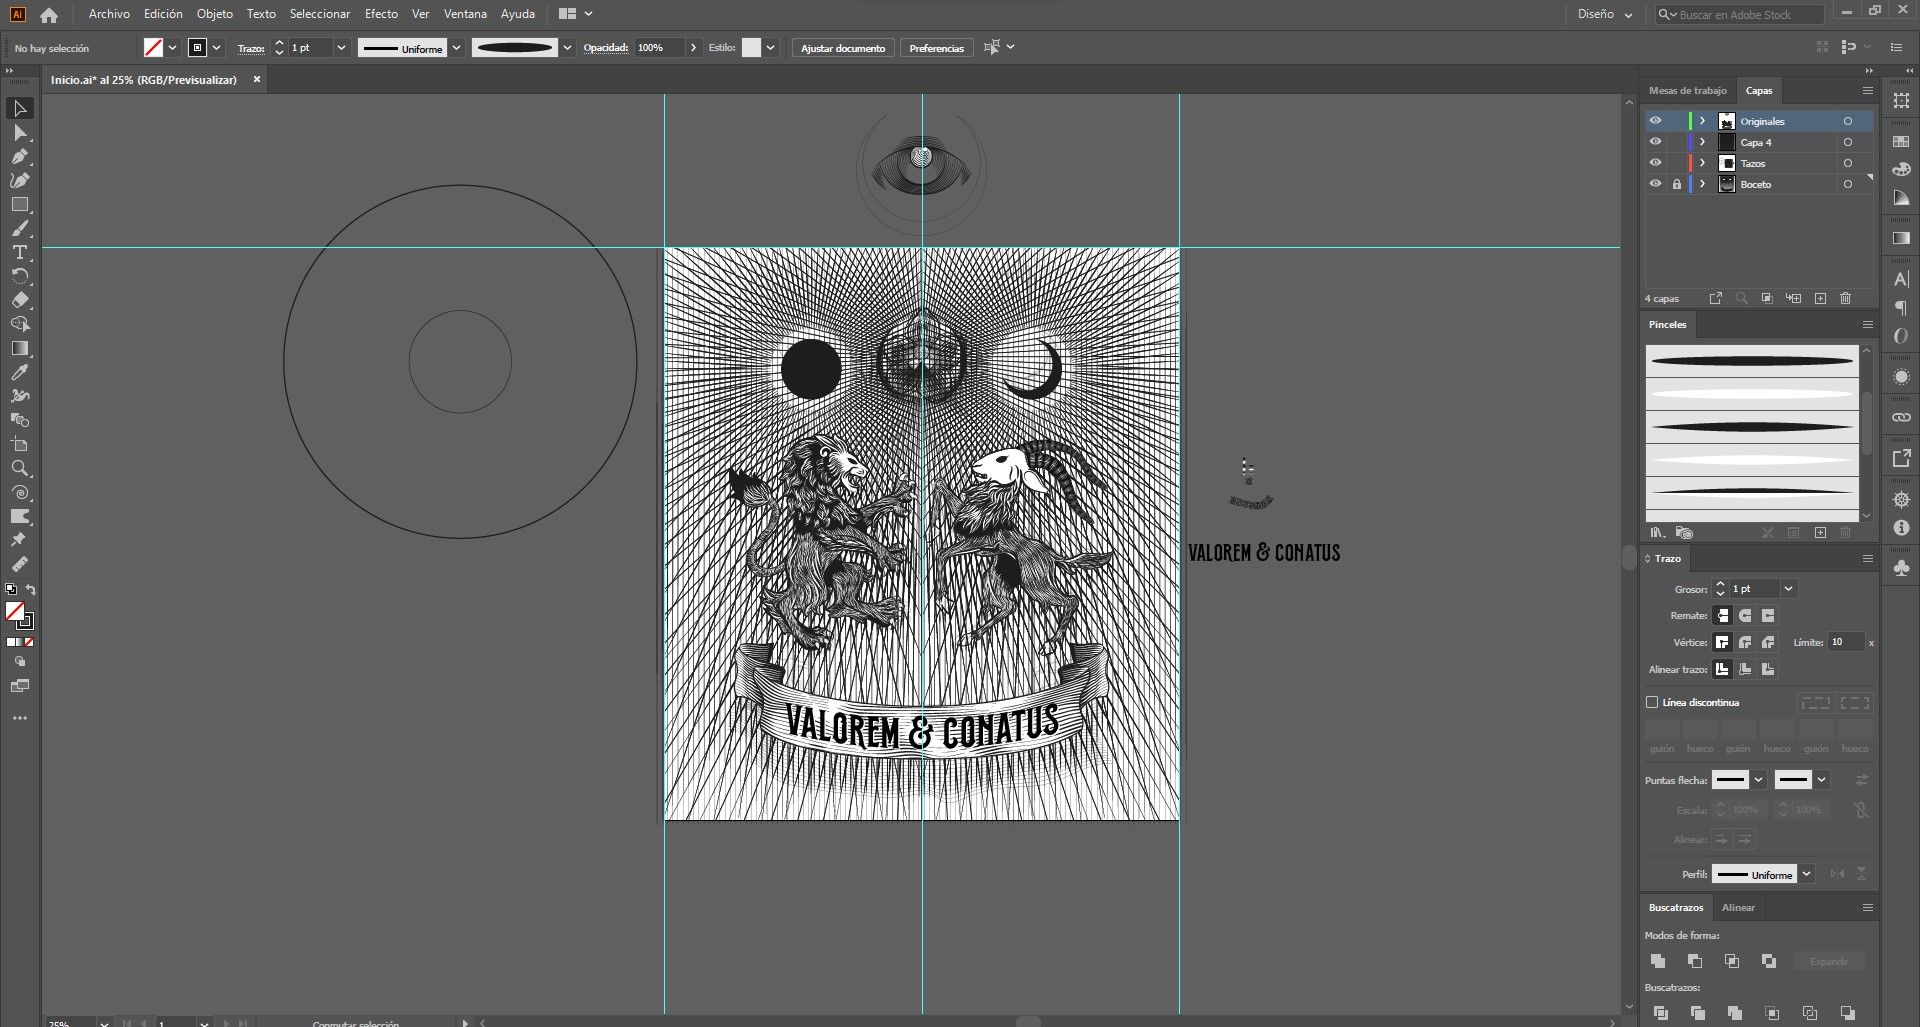Select the Type tool

(x=19, y=252)
